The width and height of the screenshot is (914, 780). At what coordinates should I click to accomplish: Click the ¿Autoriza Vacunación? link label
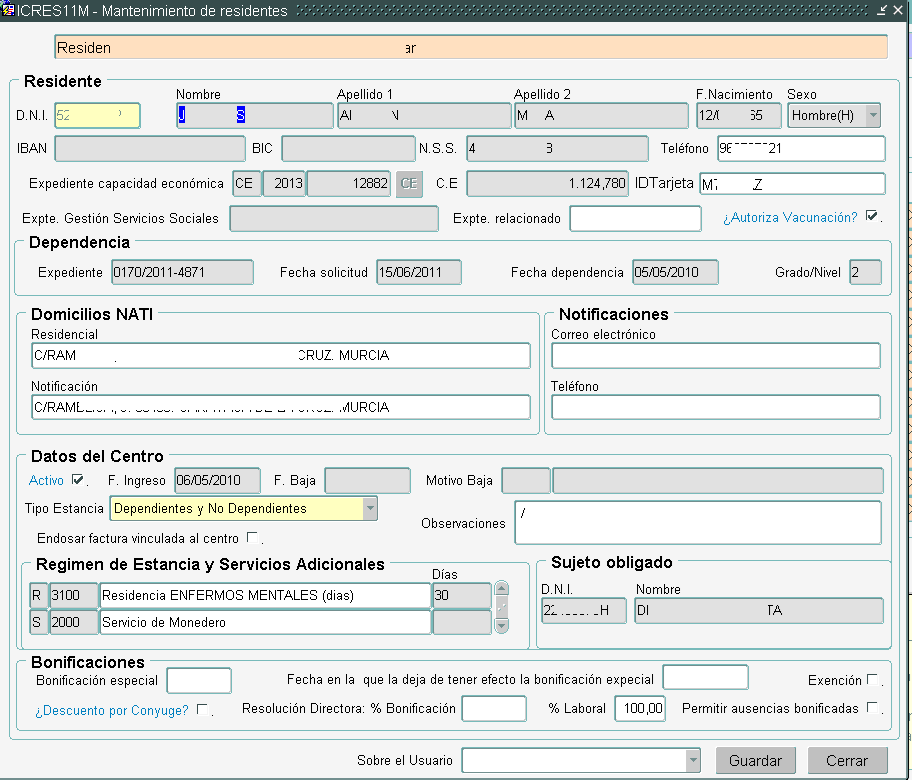click(x=790, y=217)
